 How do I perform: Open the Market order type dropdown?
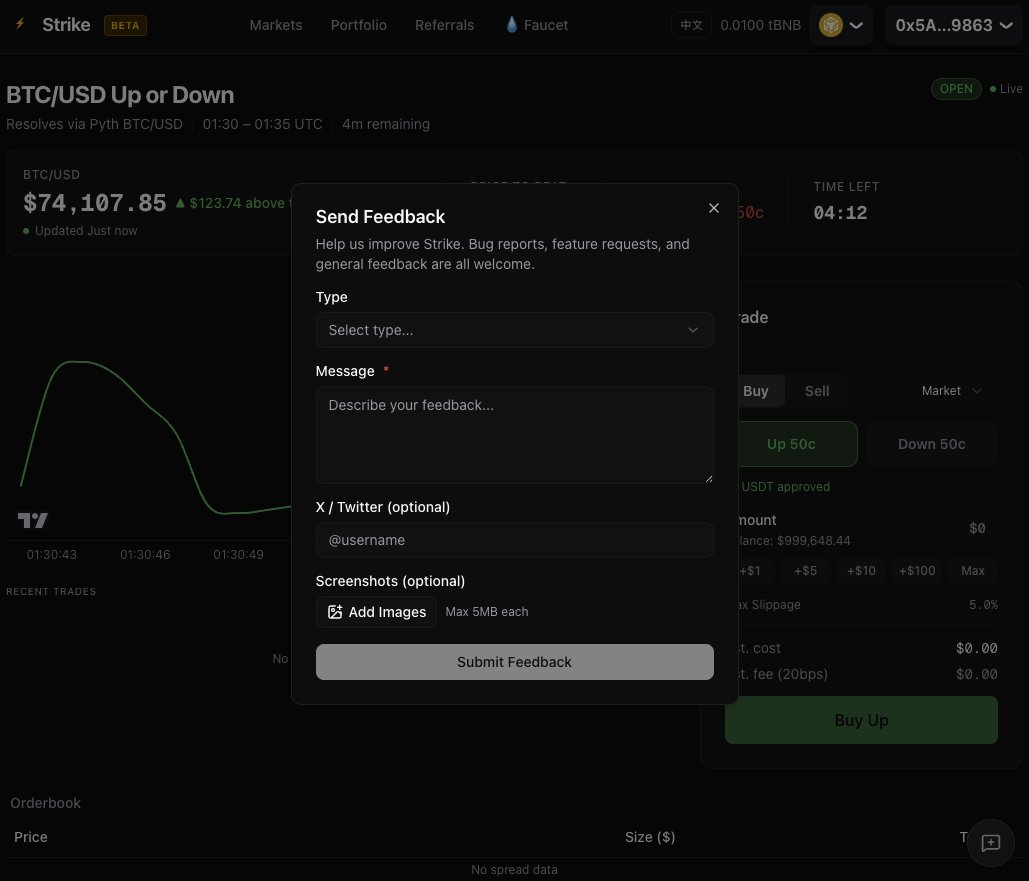[x=952, y=391]
